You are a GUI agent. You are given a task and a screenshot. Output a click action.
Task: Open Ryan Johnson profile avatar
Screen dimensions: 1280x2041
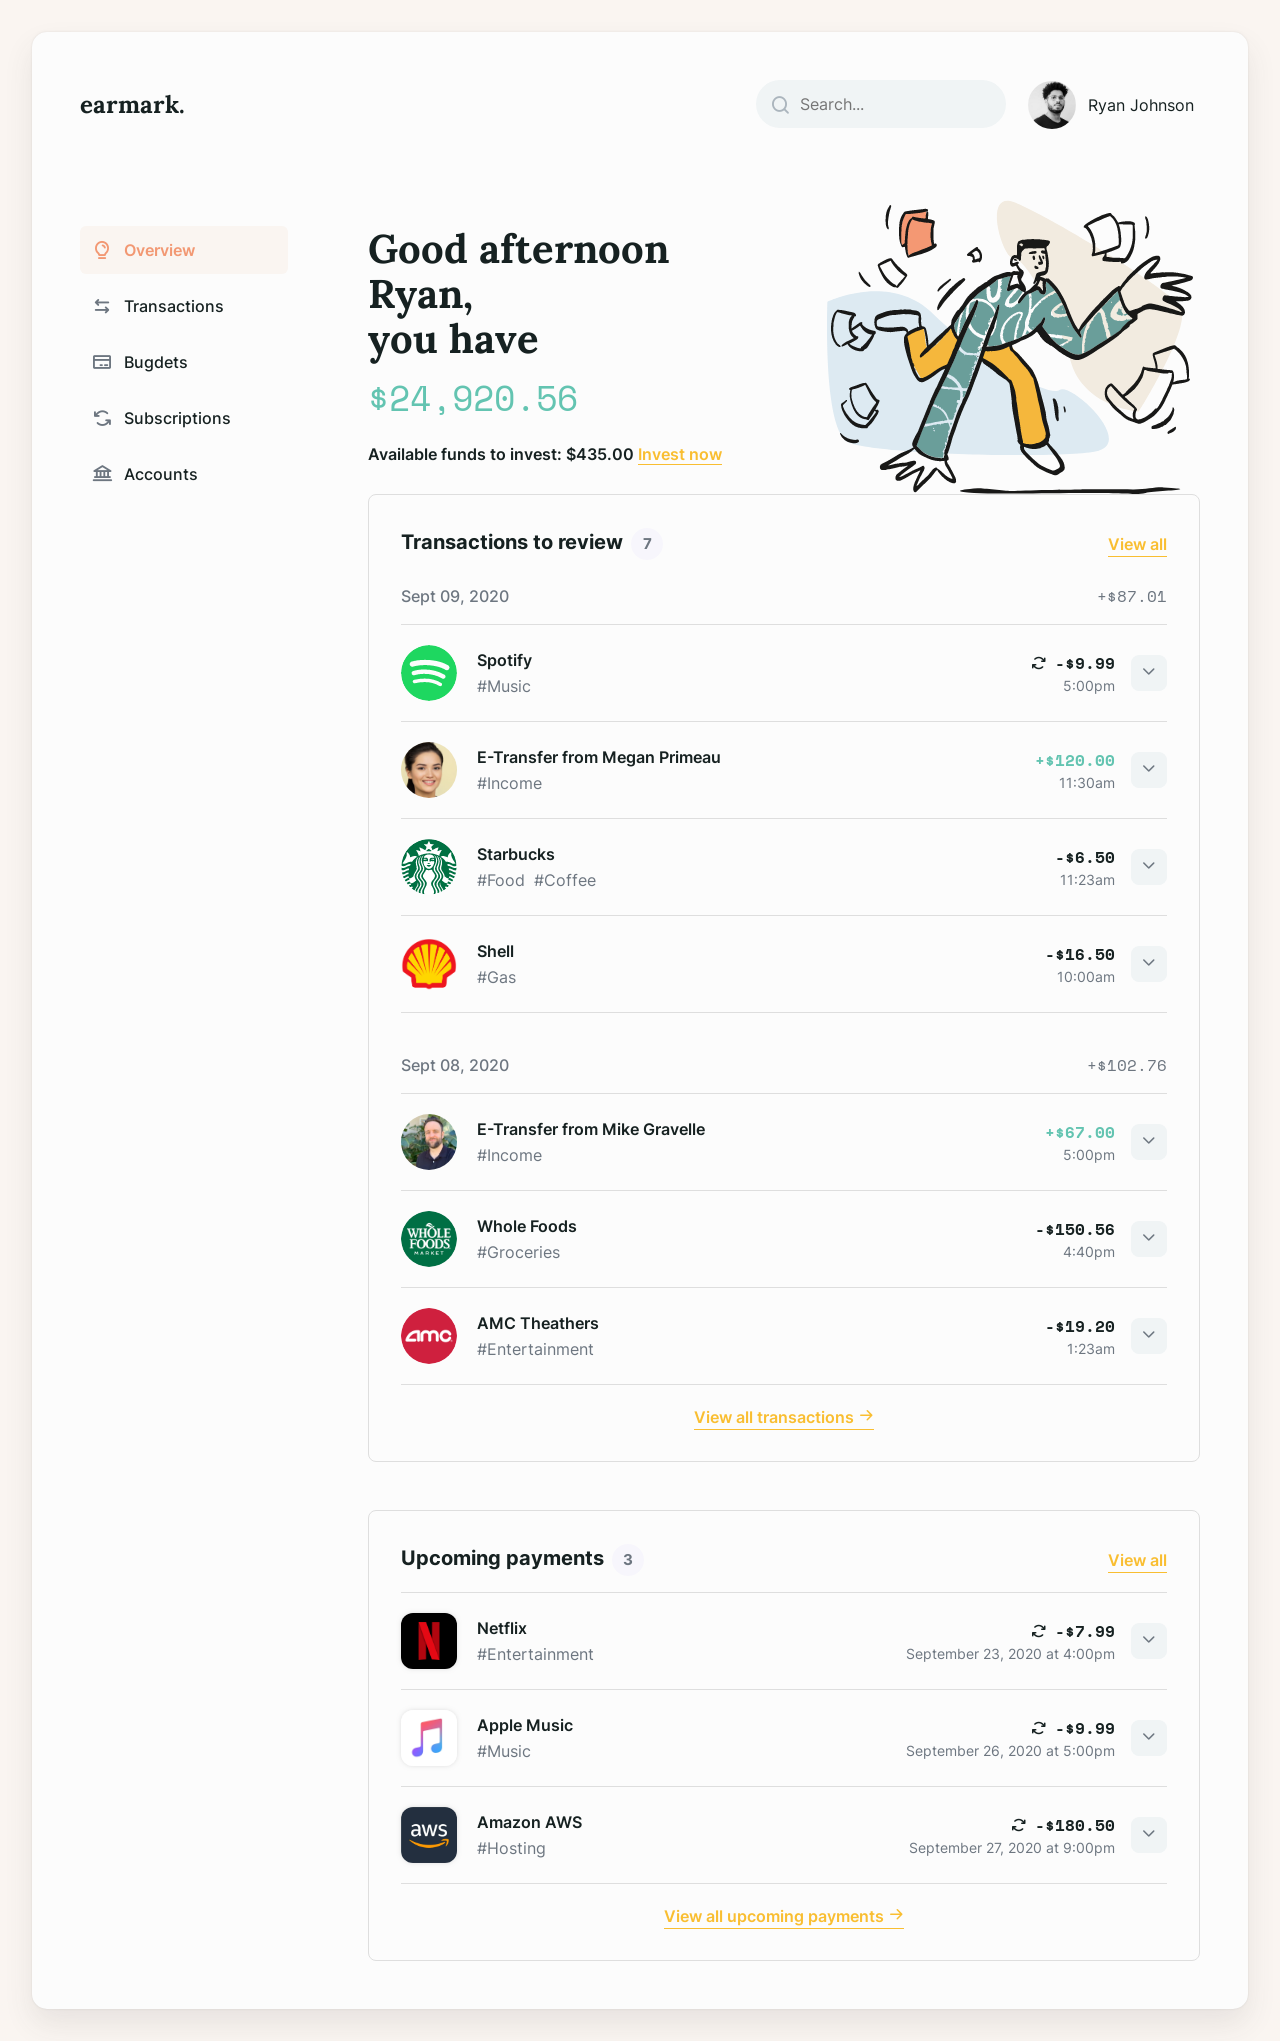click(x=1052, y=105)
